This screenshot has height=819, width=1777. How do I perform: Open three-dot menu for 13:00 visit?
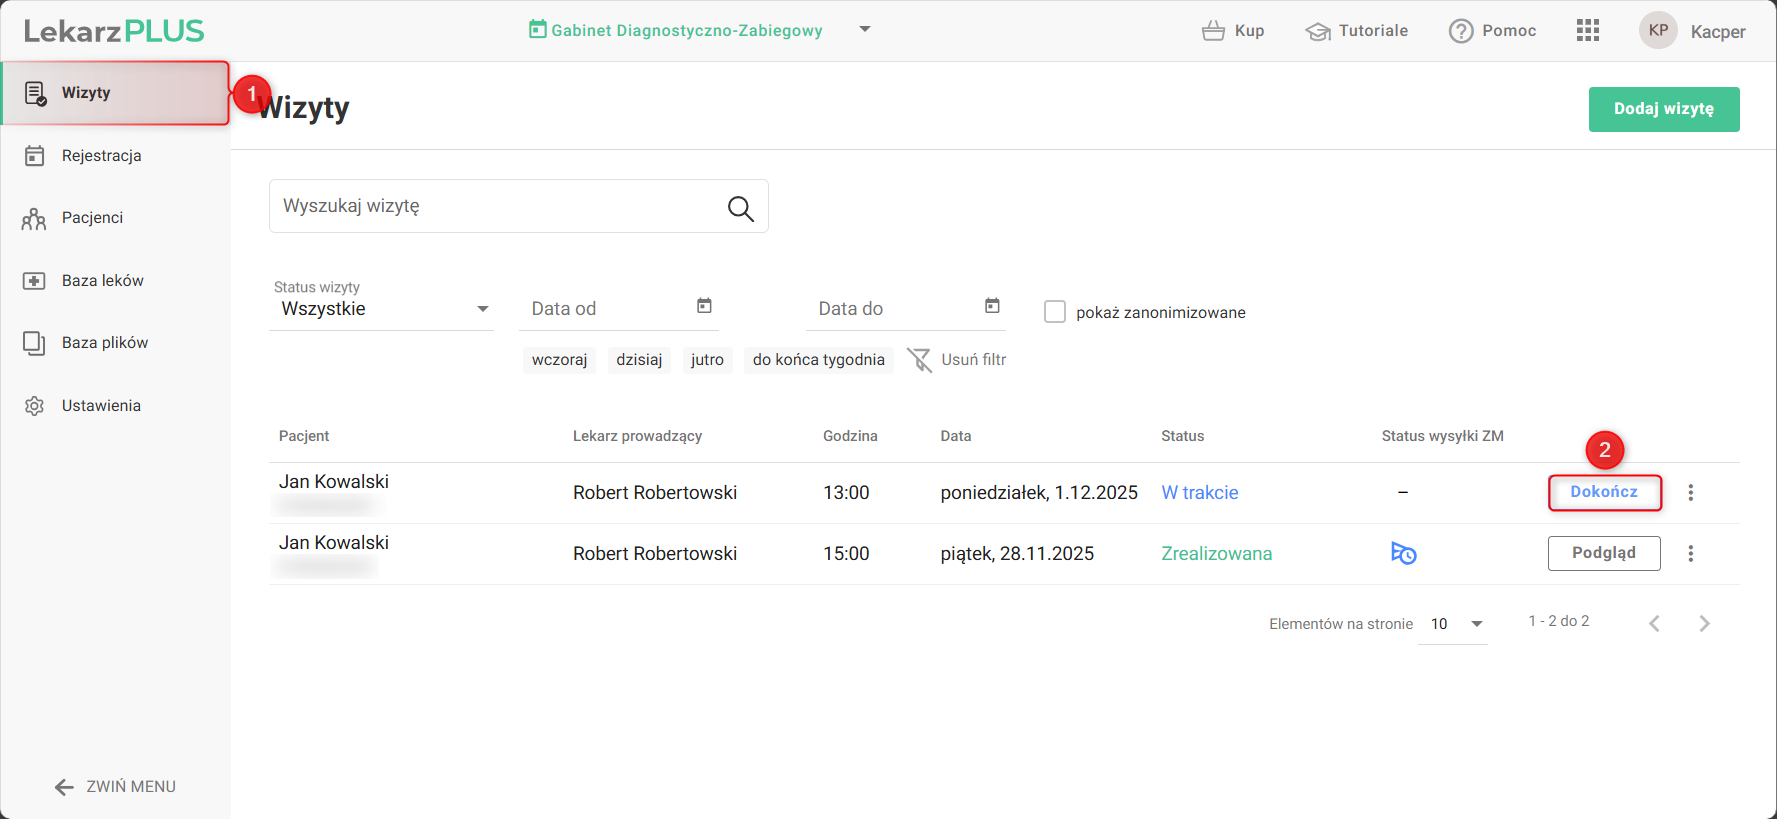(1690, 493)
